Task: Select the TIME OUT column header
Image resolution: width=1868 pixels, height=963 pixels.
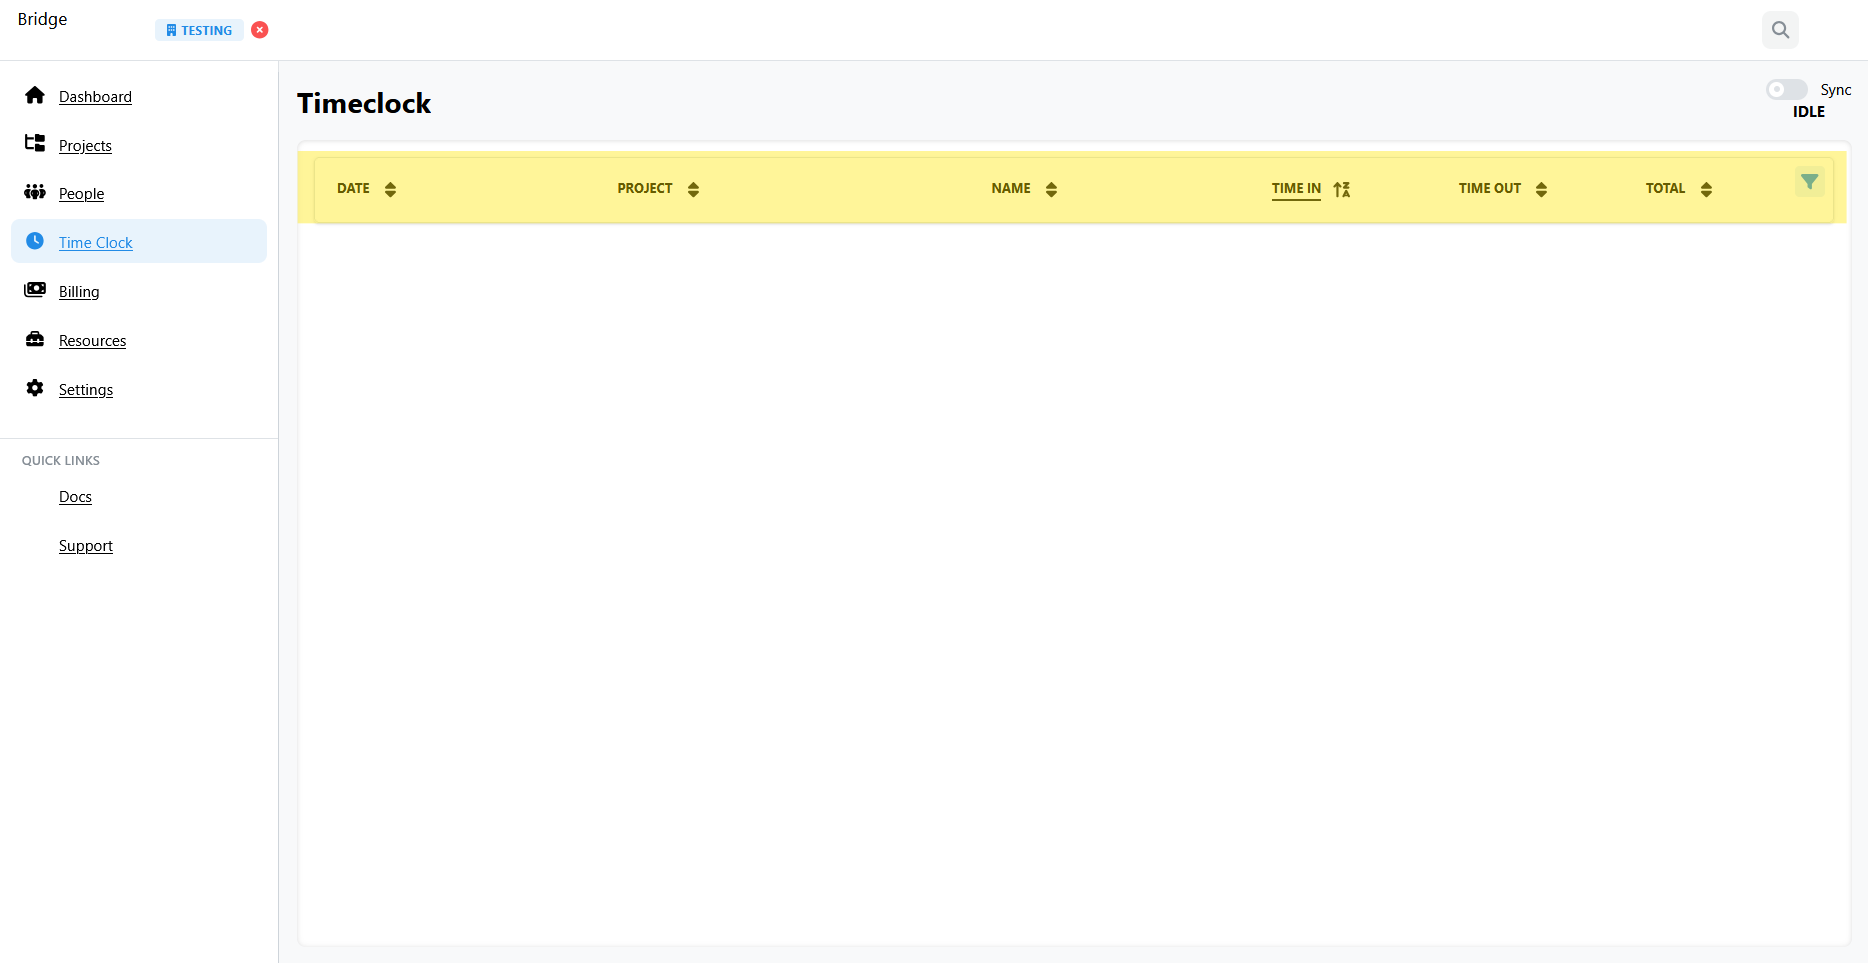Action: [x=1489, y=188]
